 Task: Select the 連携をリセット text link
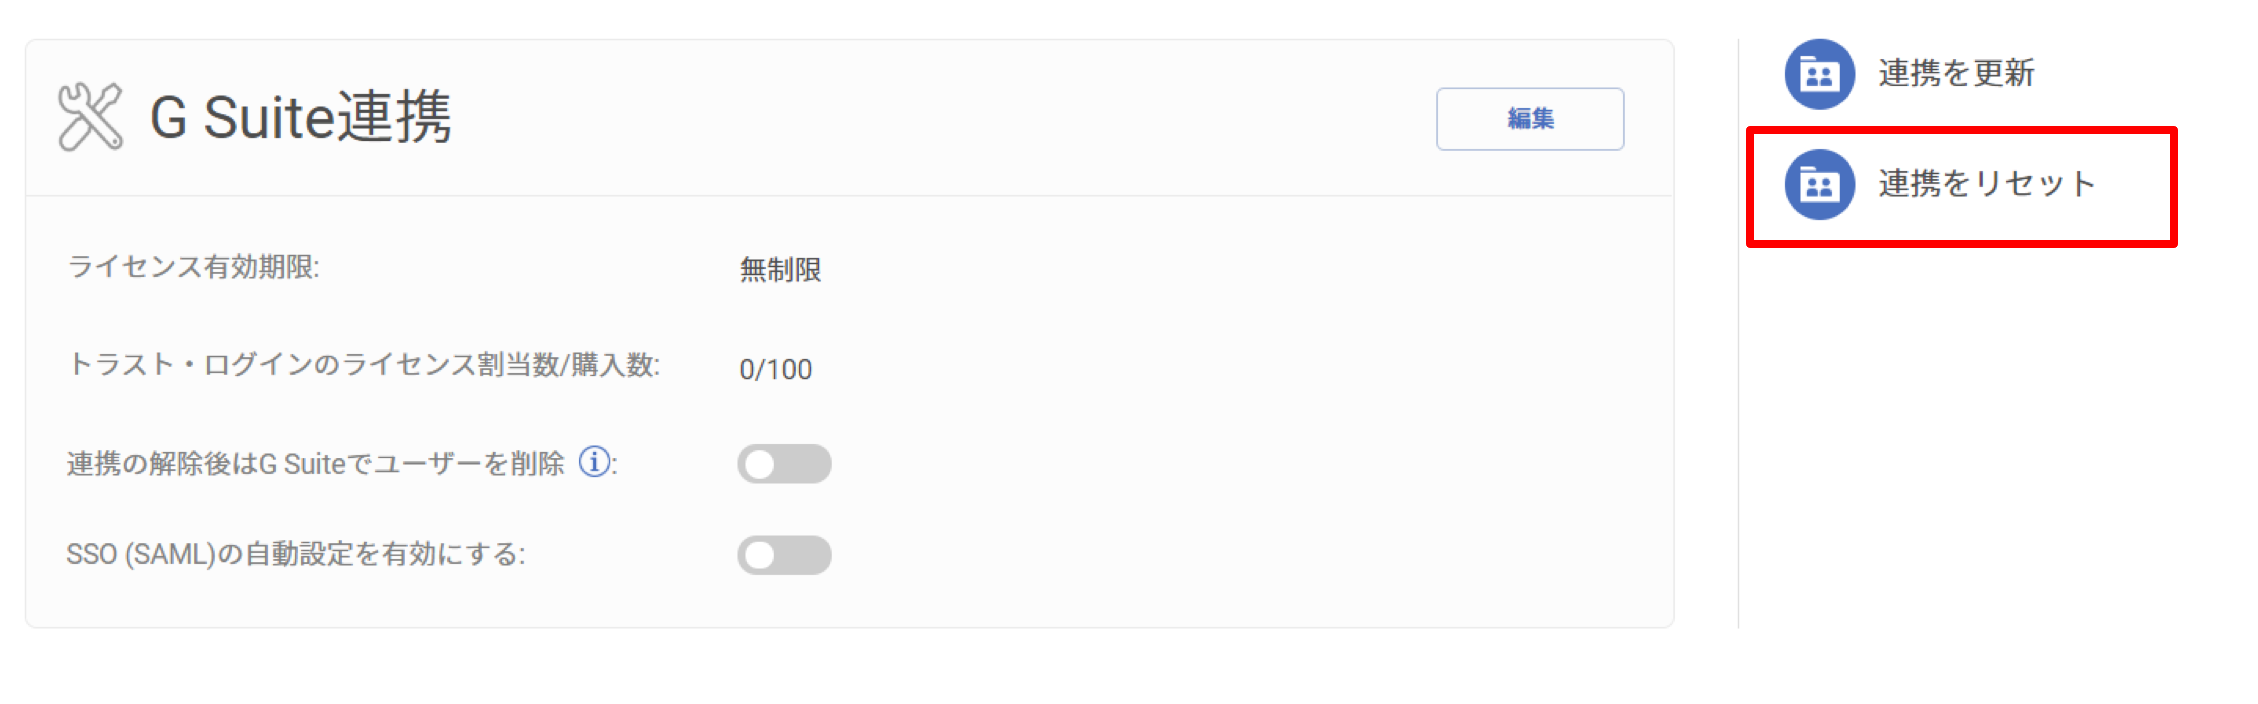tap(1986, 184)
